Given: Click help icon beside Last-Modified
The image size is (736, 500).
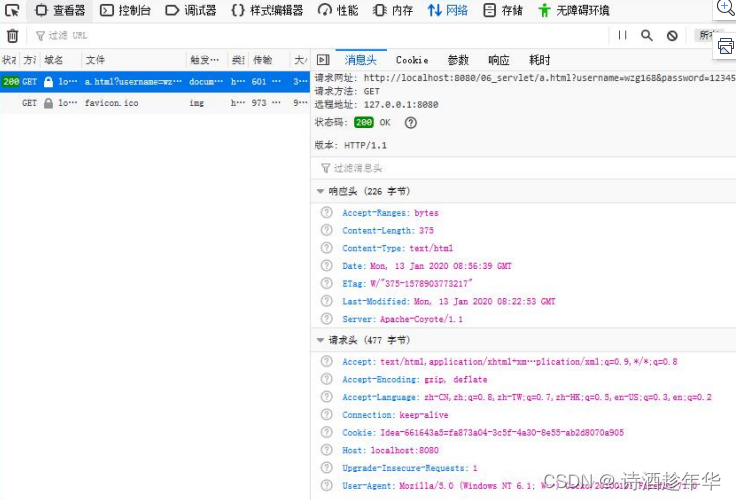Looking at the screenshot, I should click(x=327, y=301).
